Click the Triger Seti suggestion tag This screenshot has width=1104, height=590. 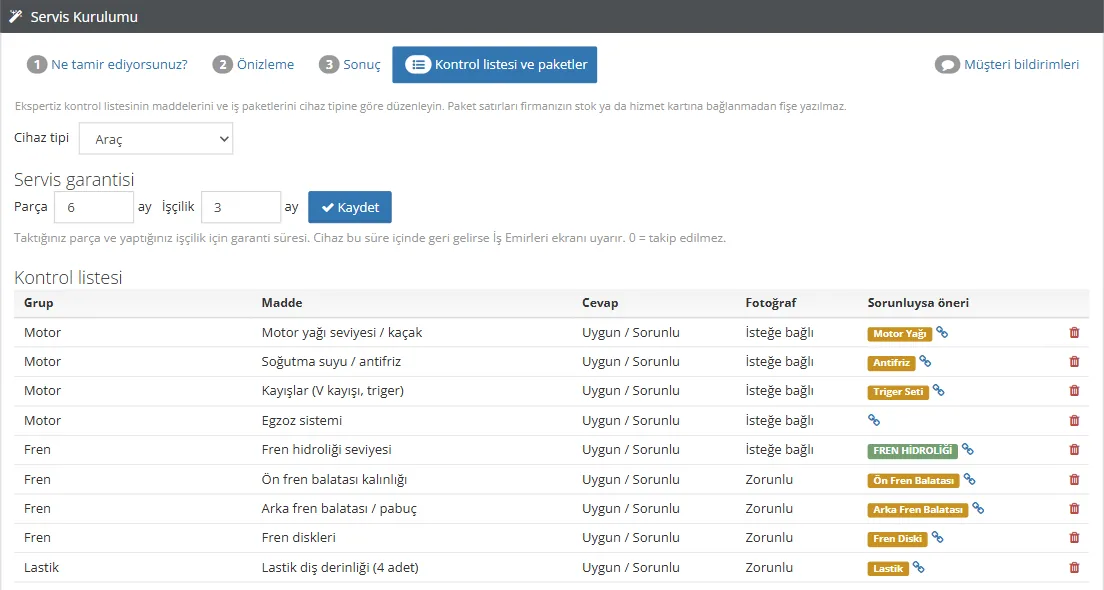coord(898,391)
